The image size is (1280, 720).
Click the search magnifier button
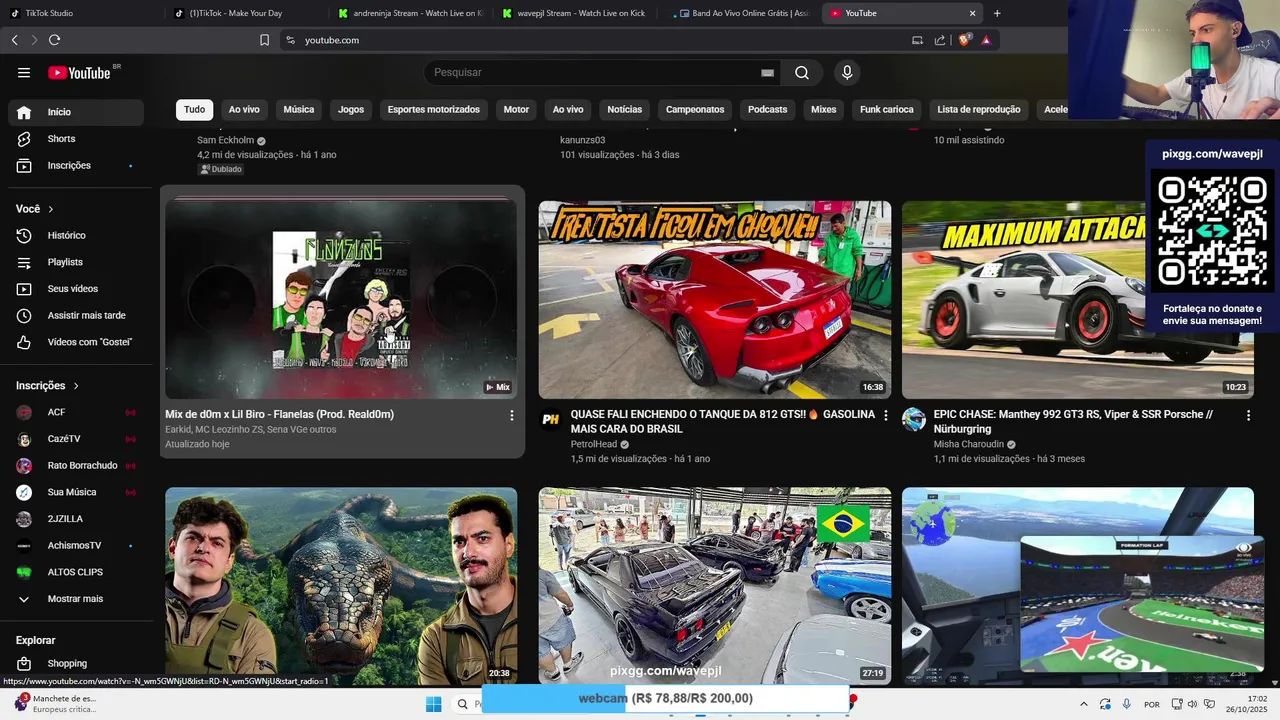[802, 72]
